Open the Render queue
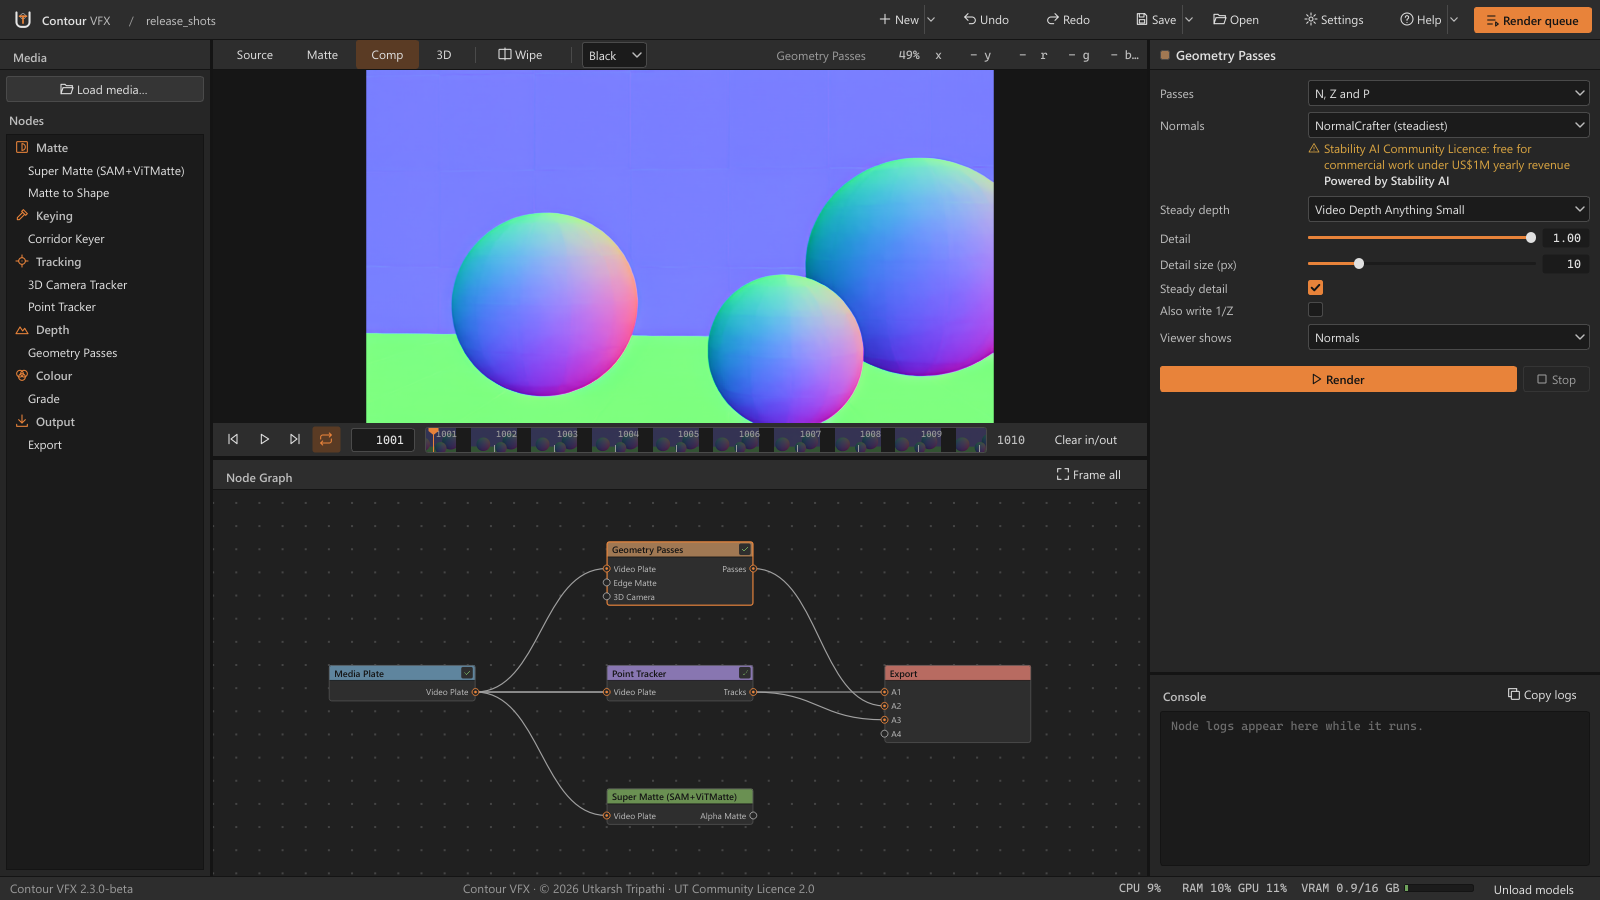The image size is (1600, 900). point(1532,20)
